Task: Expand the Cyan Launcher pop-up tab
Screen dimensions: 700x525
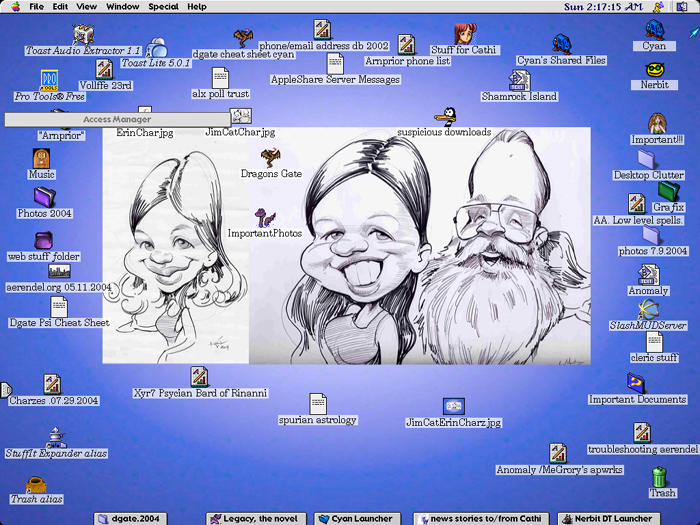Action: [x=358, y=518]
